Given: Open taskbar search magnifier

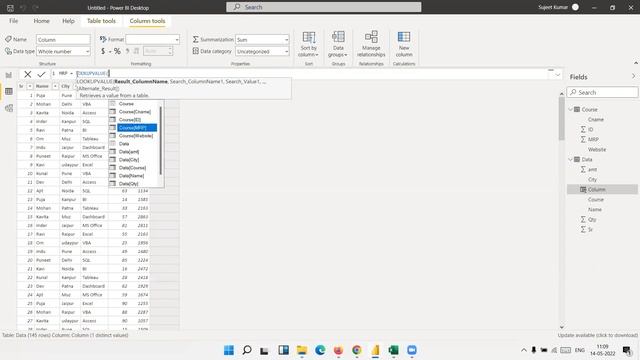Looking at the screenshot, I should [247, 350].
